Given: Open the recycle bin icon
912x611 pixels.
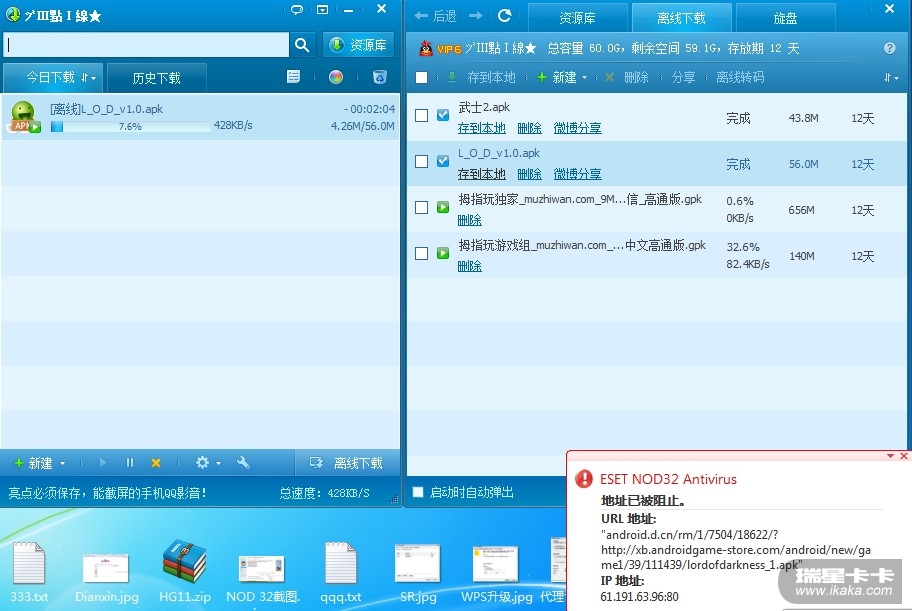Looking at the screenshot, I should 379,77.
